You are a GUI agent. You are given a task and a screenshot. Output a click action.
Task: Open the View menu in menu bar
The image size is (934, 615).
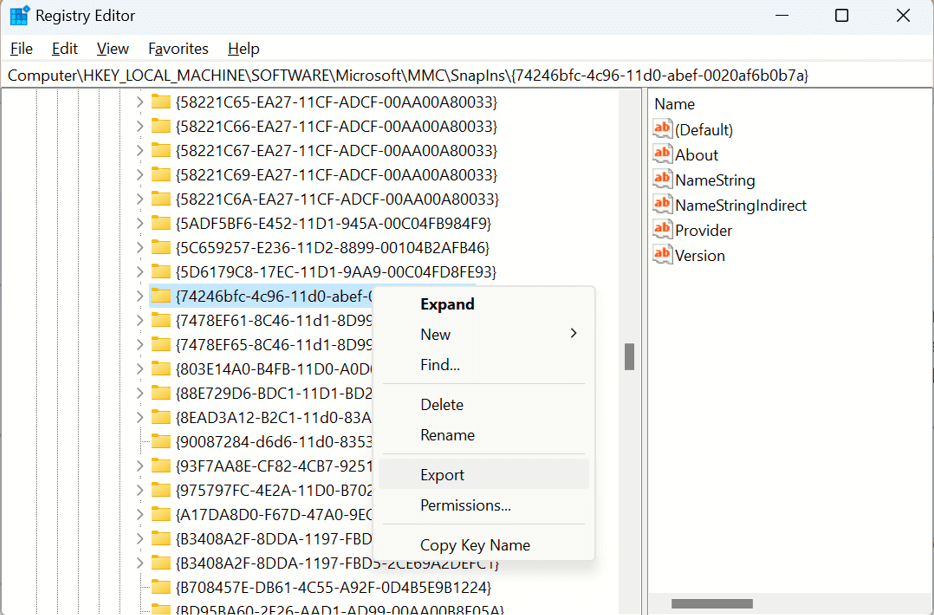[x=113, y=49]
